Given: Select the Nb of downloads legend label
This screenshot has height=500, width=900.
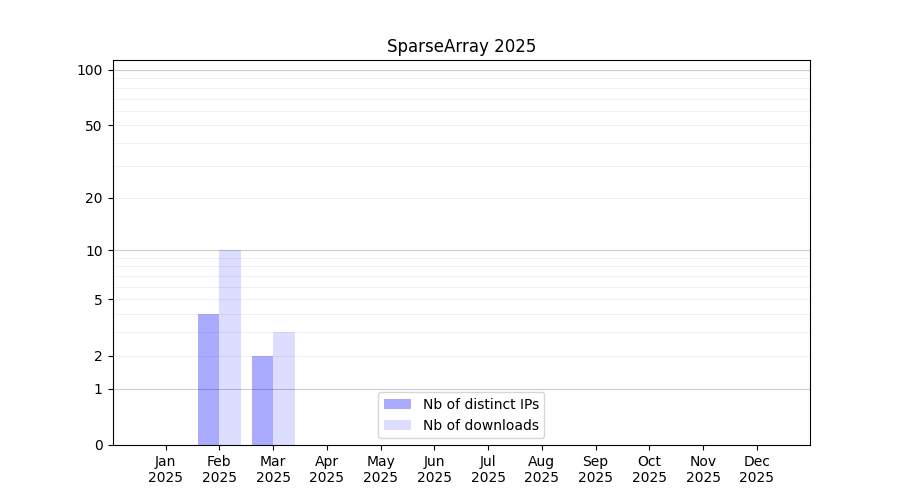Looking at the screenshot, I should point(481,425).
